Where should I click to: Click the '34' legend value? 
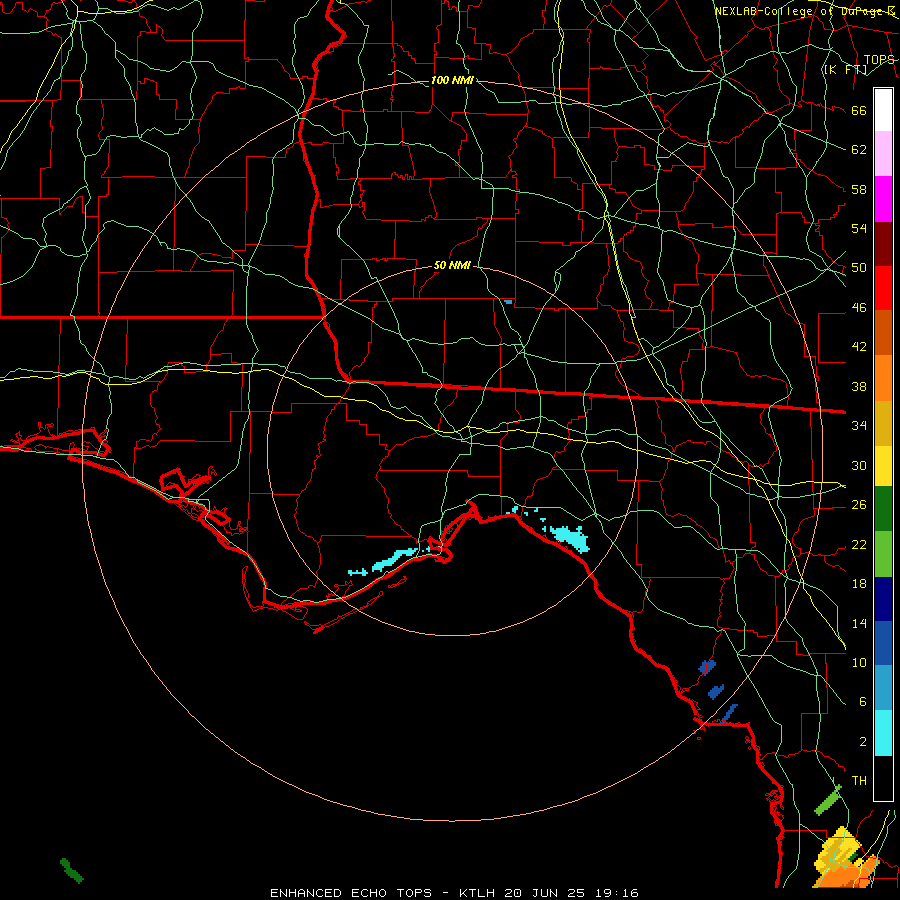[x=859, y=426]
